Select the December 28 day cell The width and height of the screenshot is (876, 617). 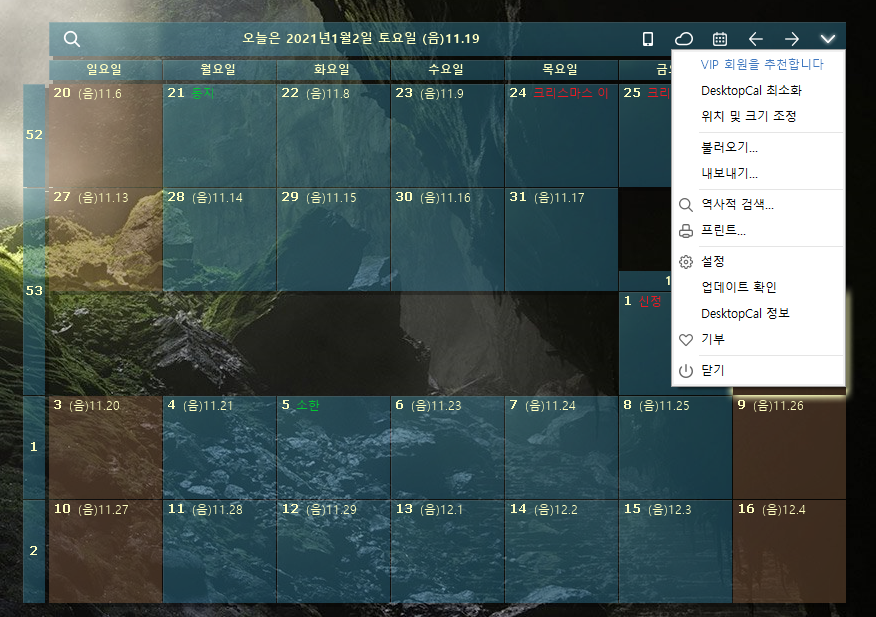click(220, 239)
